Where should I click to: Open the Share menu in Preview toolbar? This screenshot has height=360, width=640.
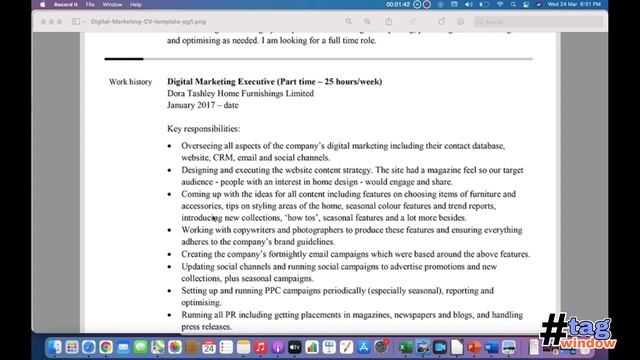pos(389,22)
